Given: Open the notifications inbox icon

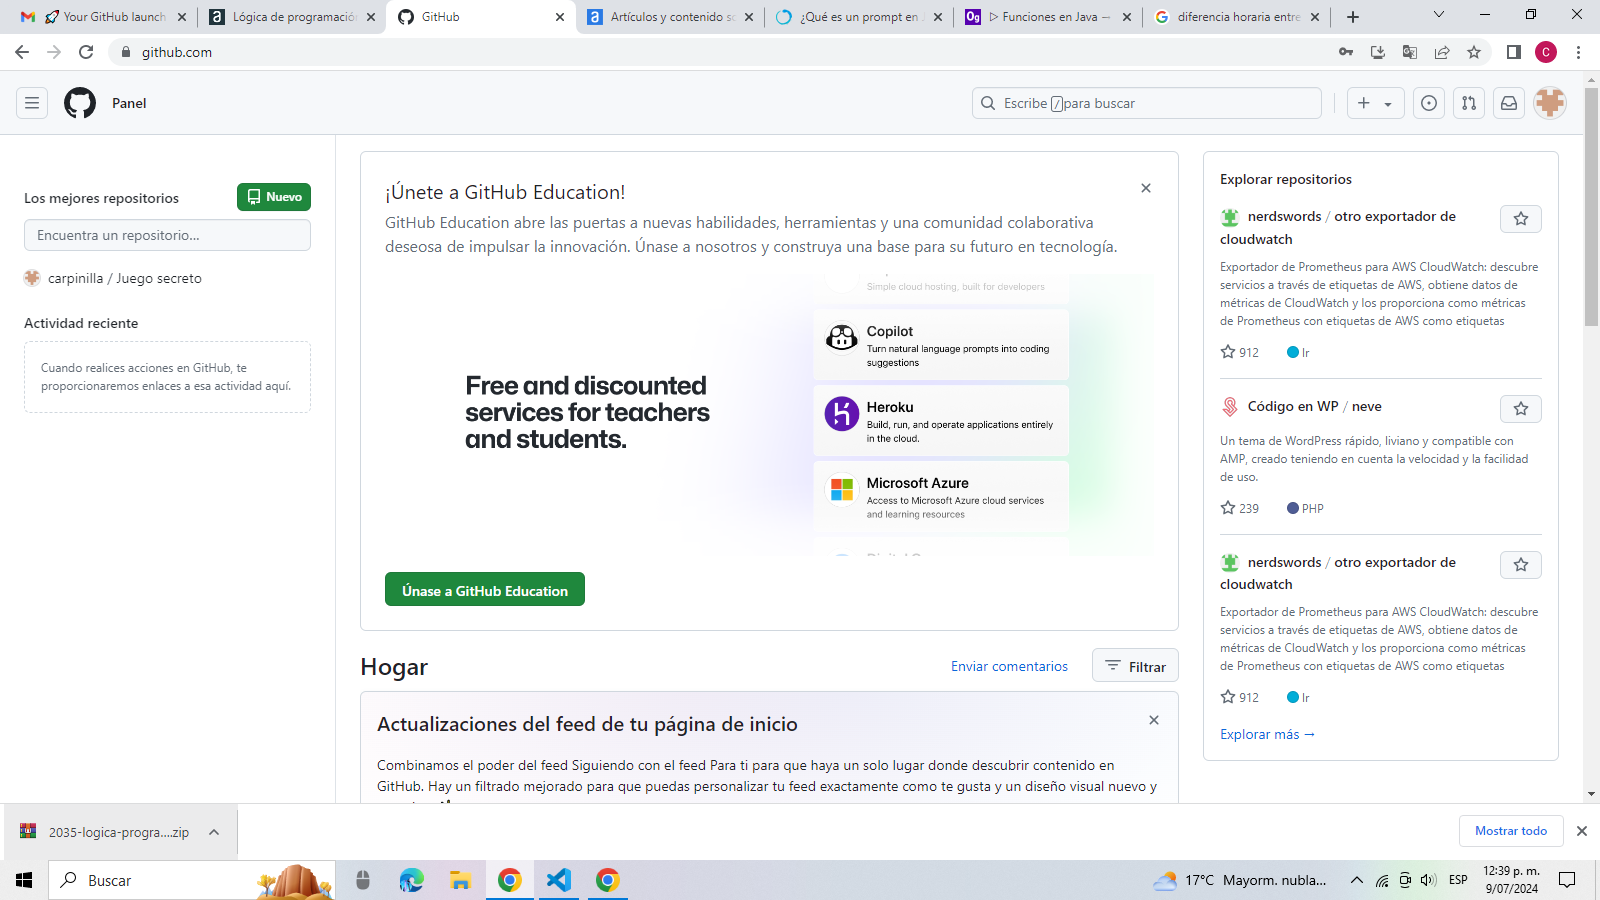Looking at the screenshot, I should point(1509,103).
